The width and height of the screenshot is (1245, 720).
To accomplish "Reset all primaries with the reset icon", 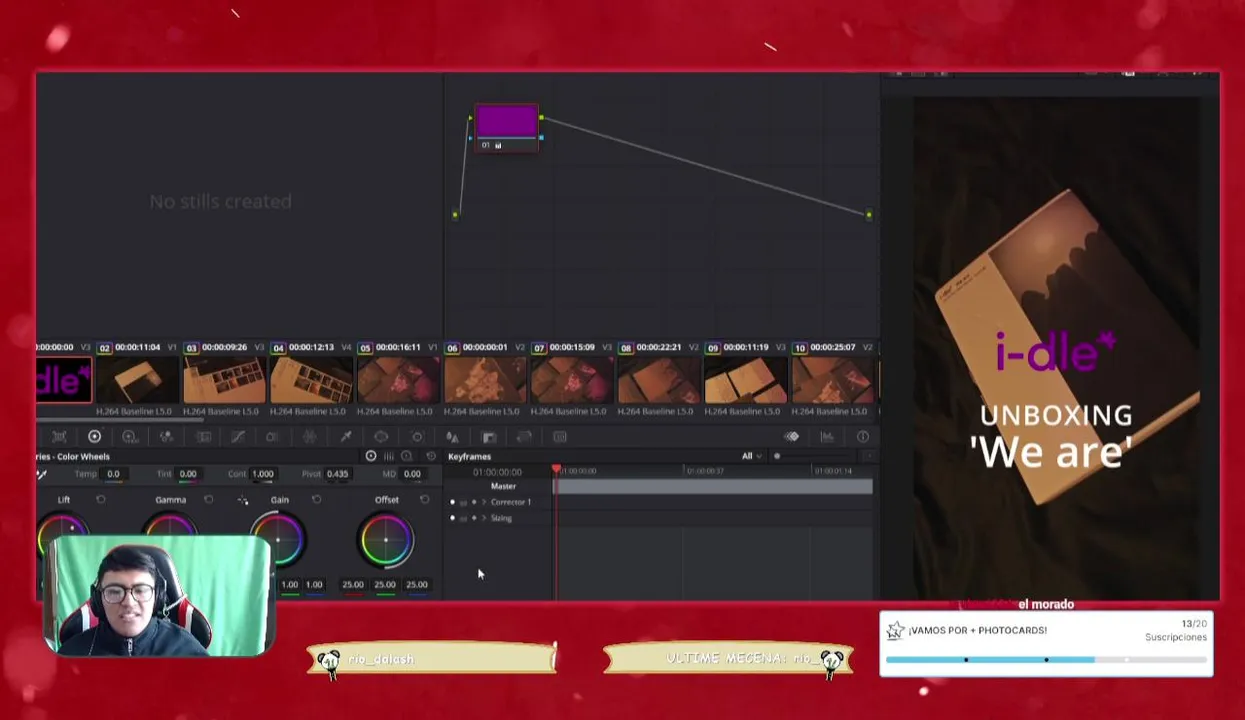I will coord(431,456).
